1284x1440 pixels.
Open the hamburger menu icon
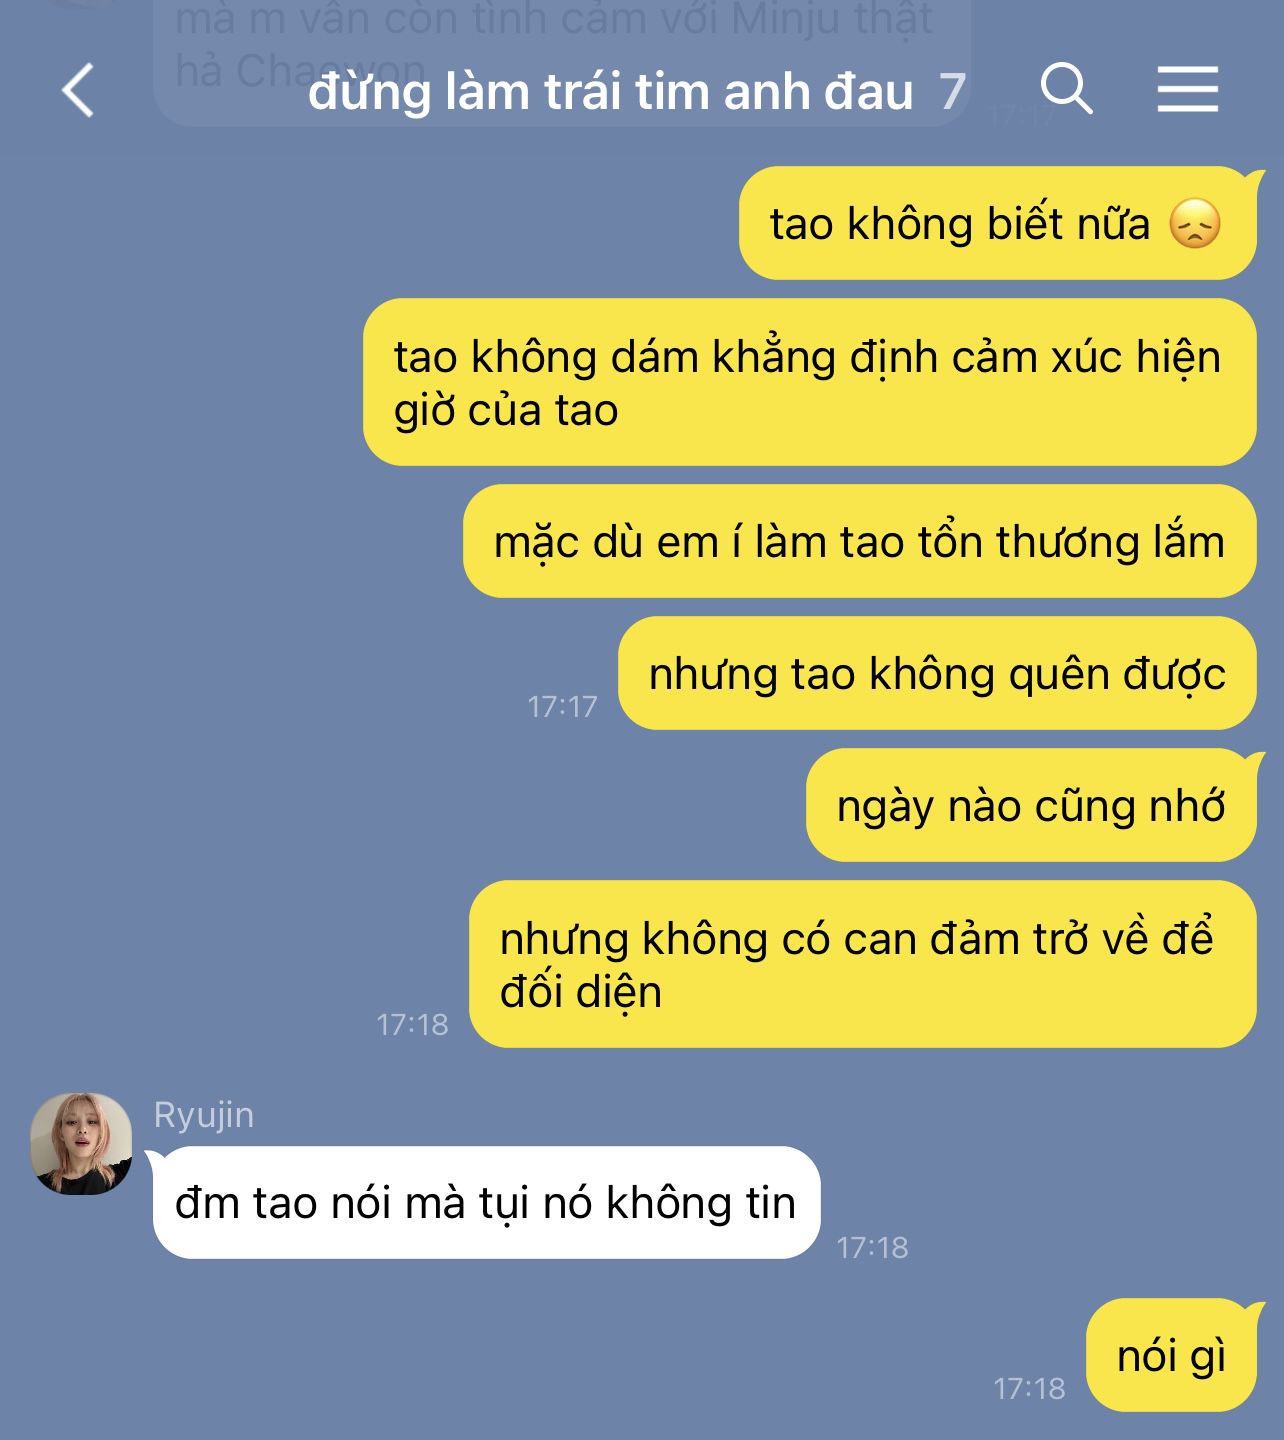[1188, 90]
